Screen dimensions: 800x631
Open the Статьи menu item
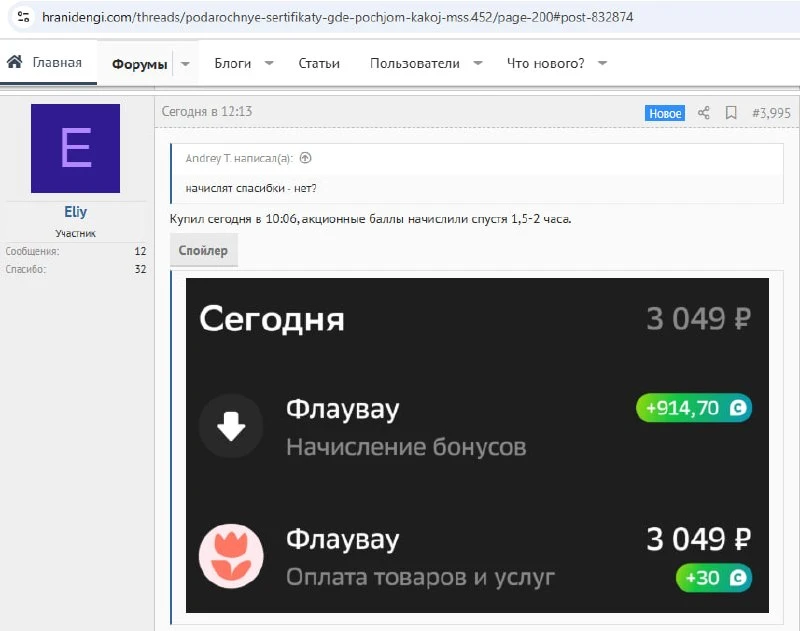(319, 63)
